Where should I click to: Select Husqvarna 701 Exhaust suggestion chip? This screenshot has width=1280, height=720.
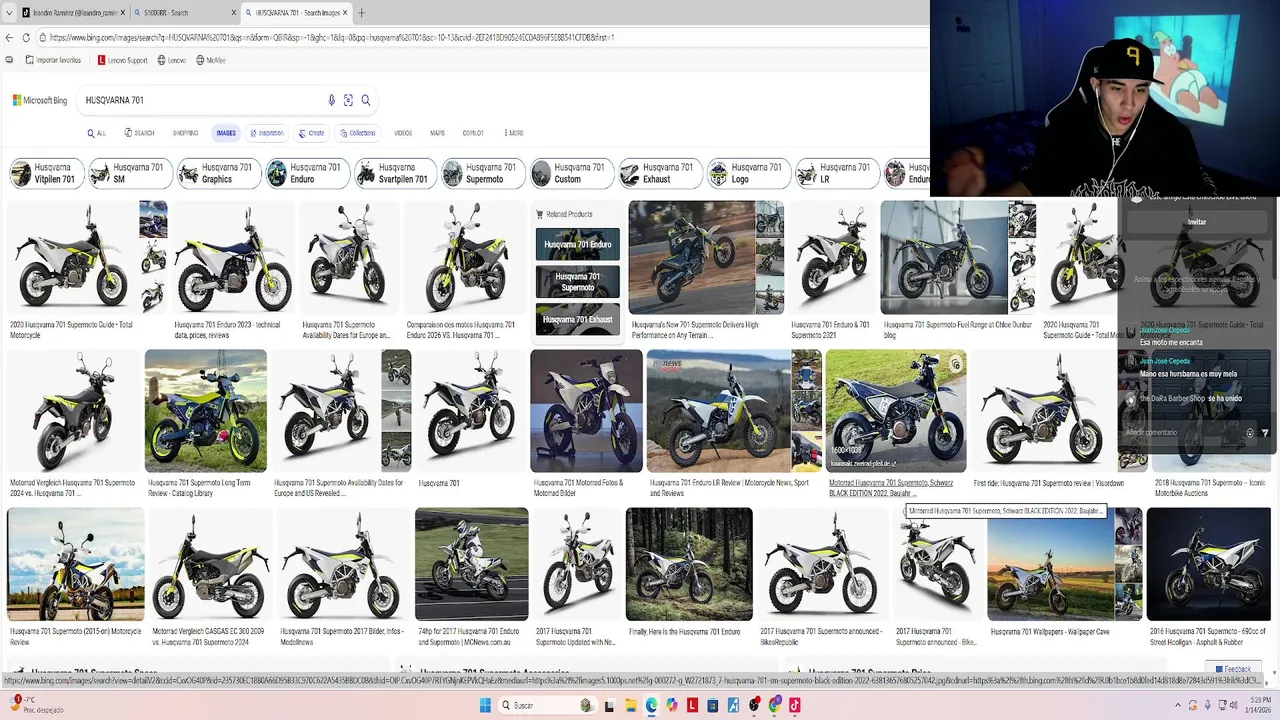point(659,174)
